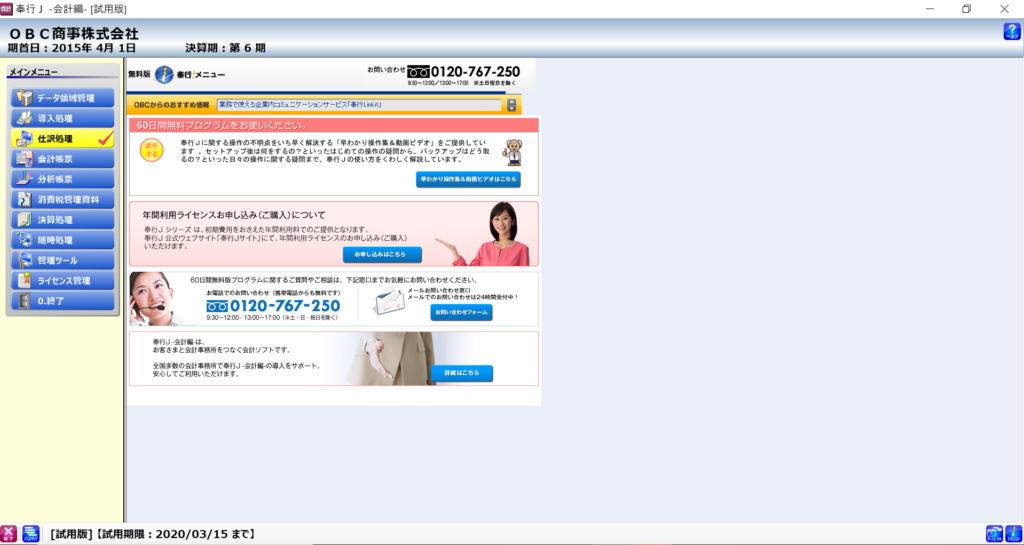
Task: Click 0.終了 in the main menu
Action: [63, 301]
